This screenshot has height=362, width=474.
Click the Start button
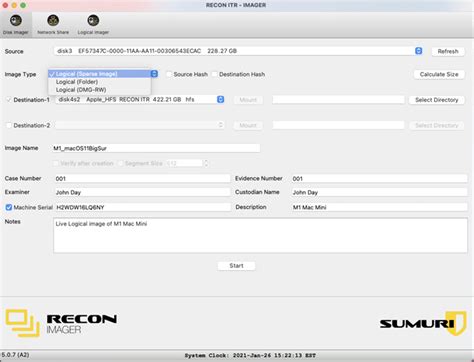point(236,266)
